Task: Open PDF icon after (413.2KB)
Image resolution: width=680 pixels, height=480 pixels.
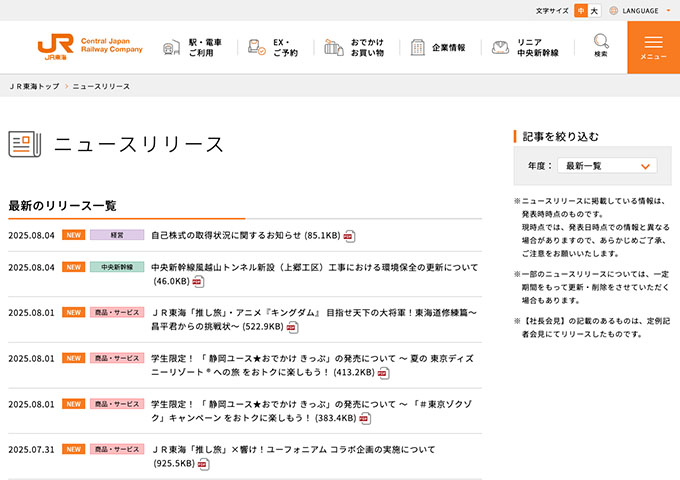Action: pos(383,373)
